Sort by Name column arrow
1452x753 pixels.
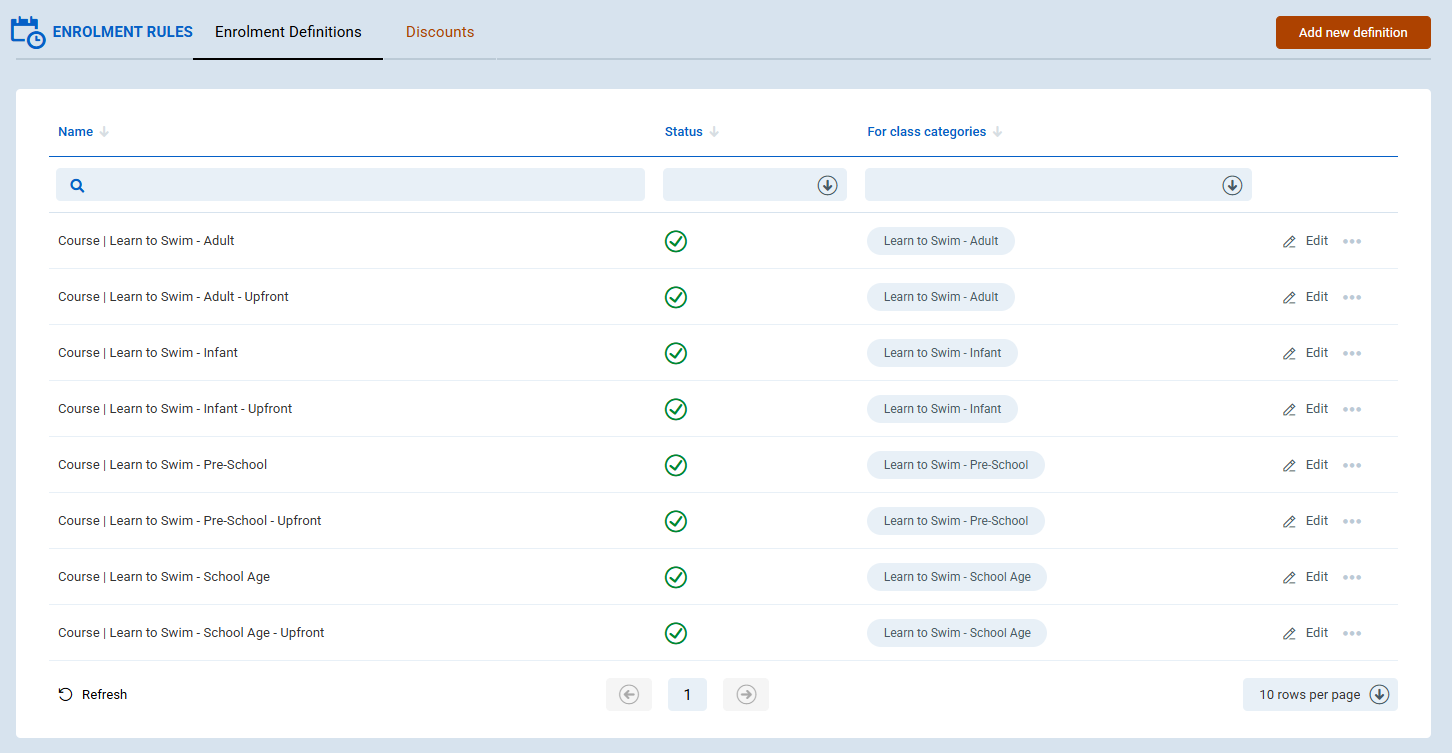click(105, 132)
